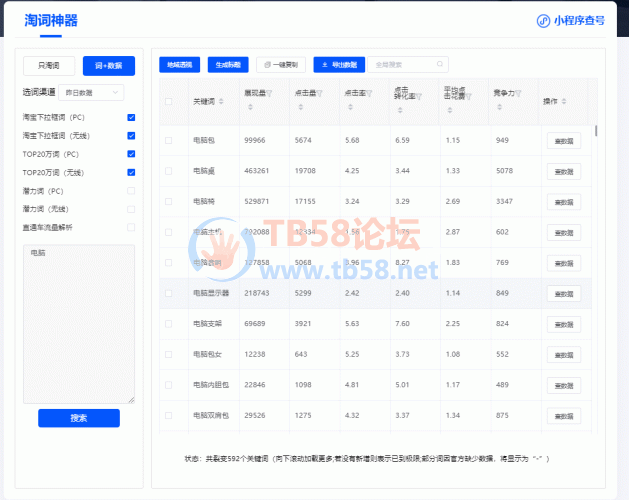Switch to 只淘词 mode

click(49, 66)
